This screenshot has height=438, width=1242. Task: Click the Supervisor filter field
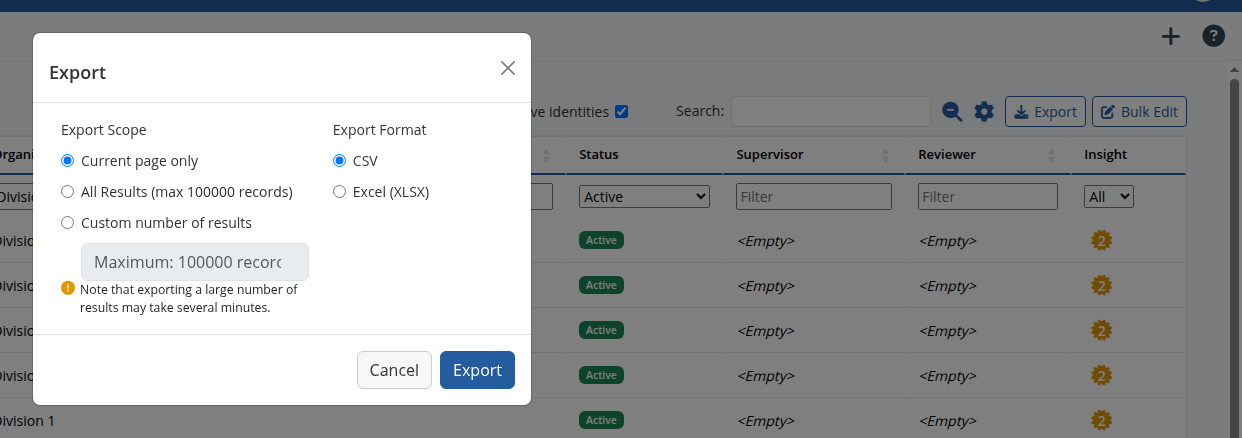[814, 197]
